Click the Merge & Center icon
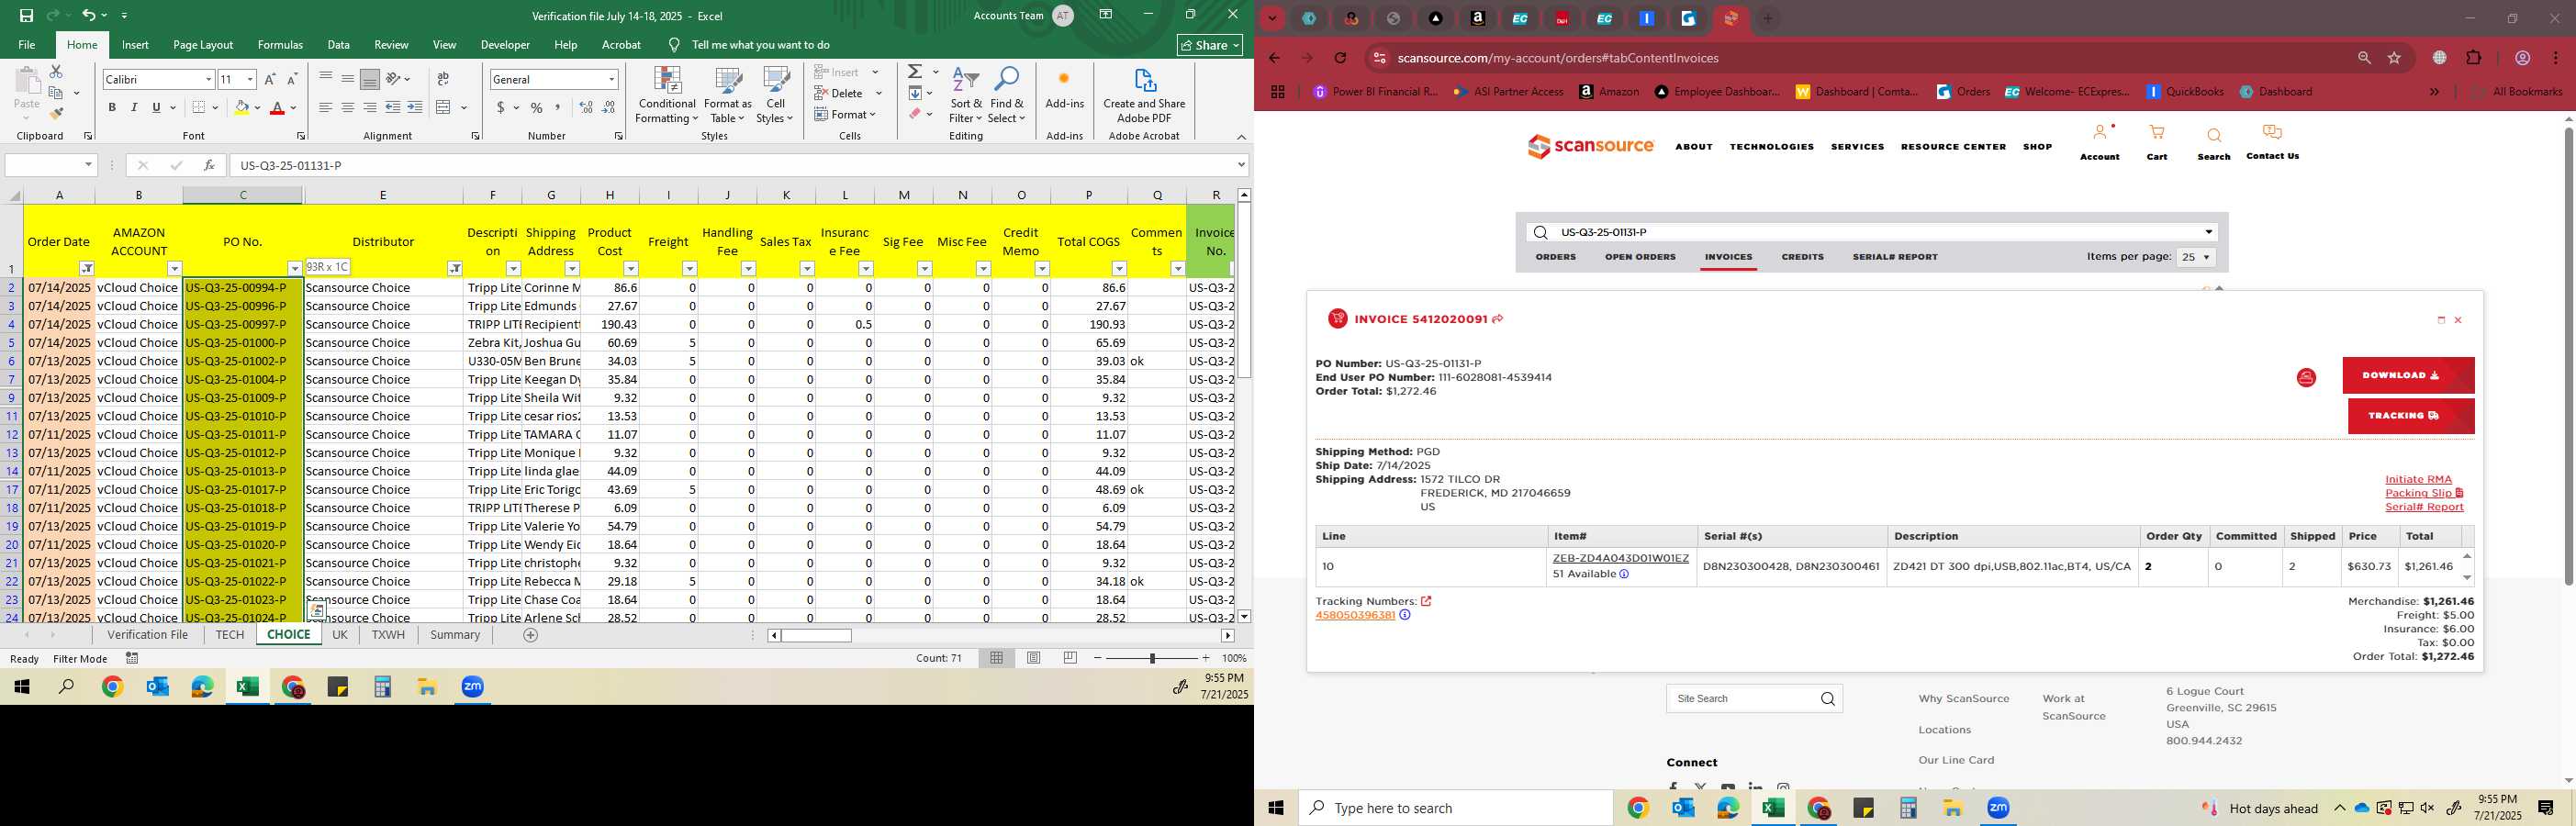Viewport: 2576px width, 826px height. pyautogui.click(x=444, y=107)
